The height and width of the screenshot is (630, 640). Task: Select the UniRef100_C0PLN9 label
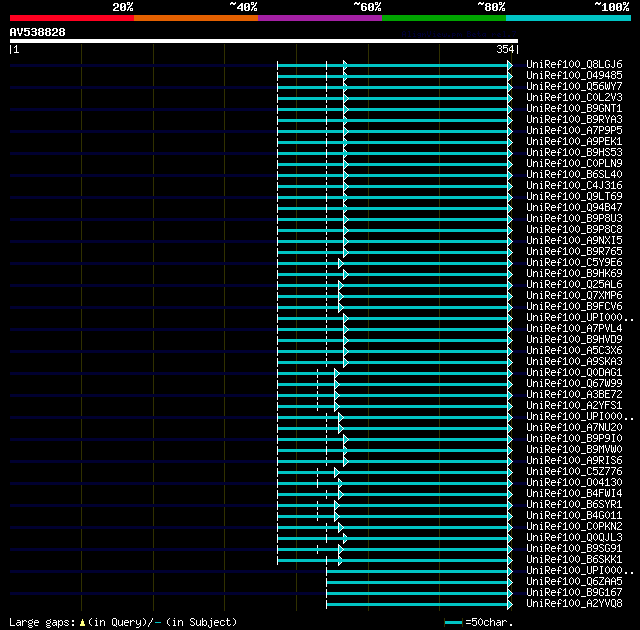(574, 163)
